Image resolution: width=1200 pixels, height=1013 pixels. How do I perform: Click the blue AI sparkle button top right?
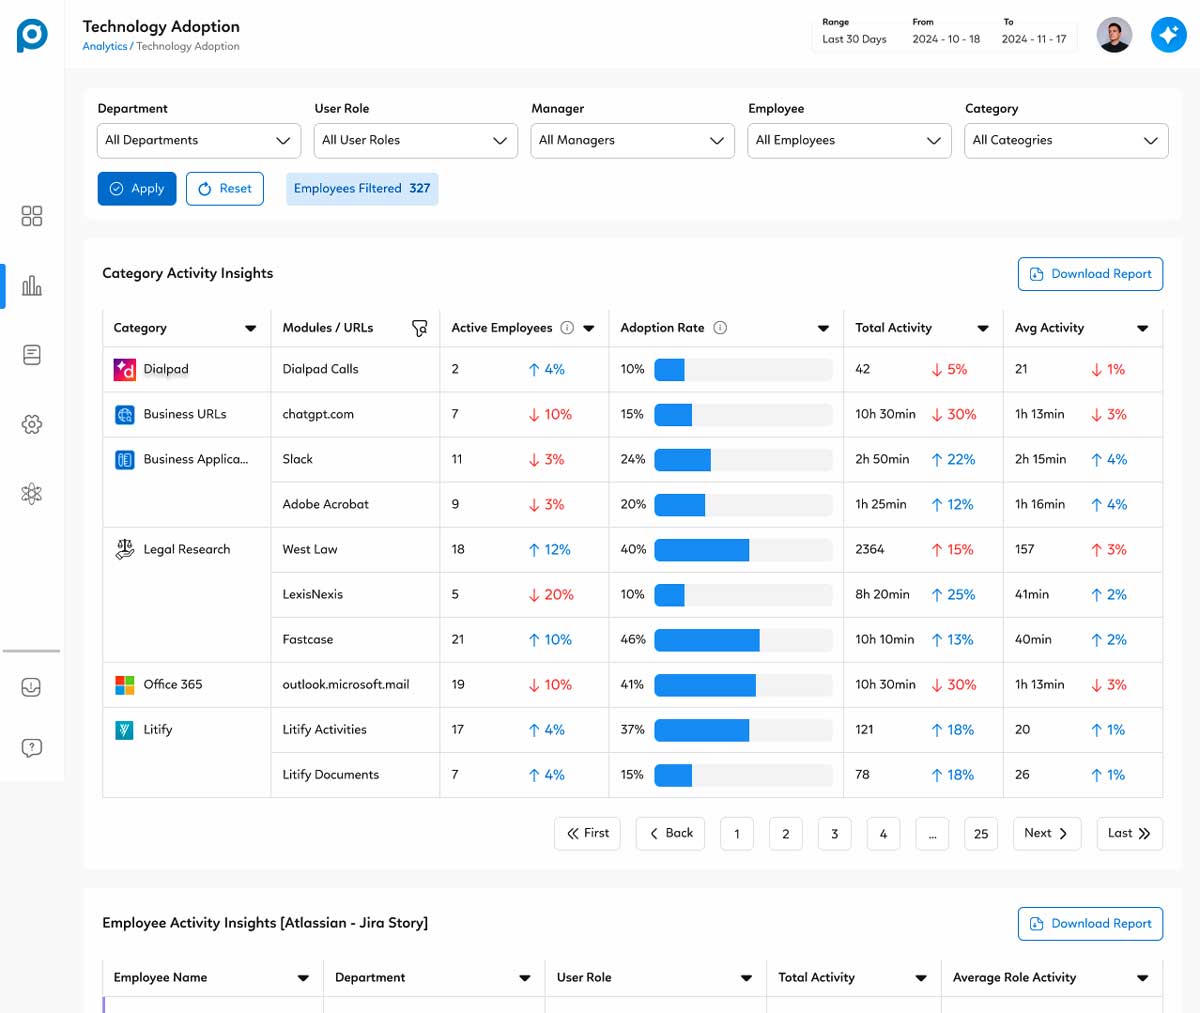point(1168,34)
